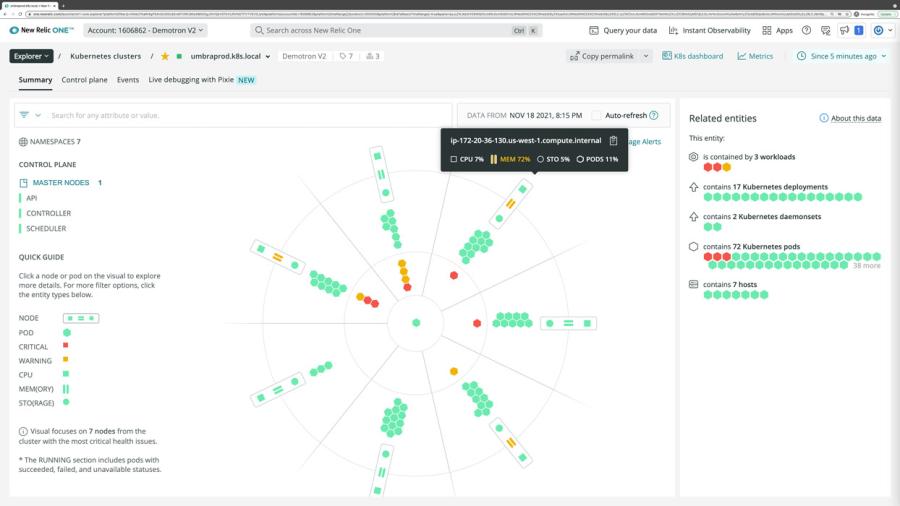Click the Manage Alerts link
The width and height of the screenshot is (900, 506).
[644, 142]
